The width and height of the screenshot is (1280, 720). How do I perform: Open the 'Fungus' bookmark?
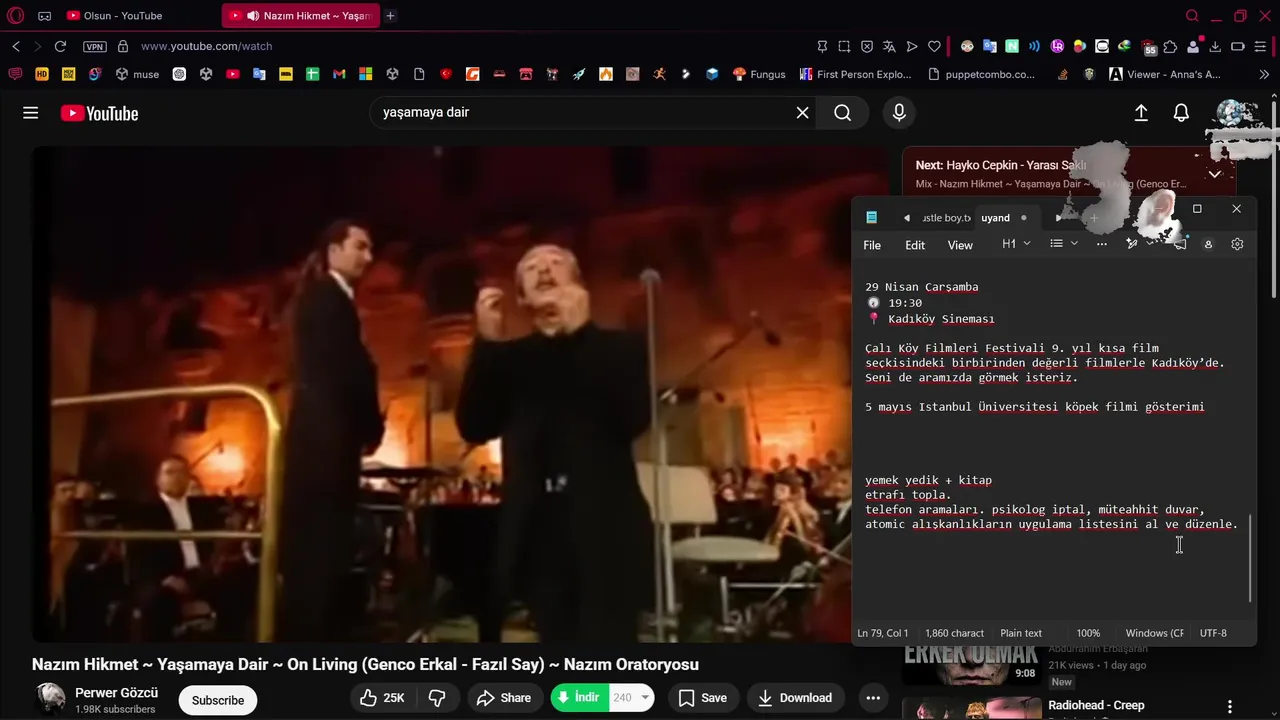759,74
